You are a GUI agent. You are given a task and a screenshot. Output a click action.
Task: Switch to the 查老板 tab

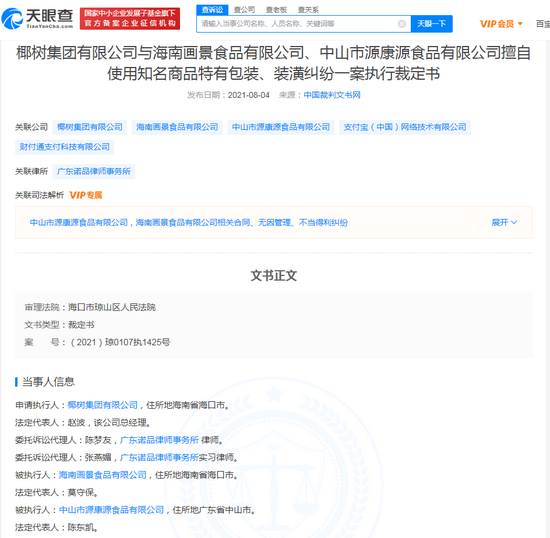click(x=276, y=10)
